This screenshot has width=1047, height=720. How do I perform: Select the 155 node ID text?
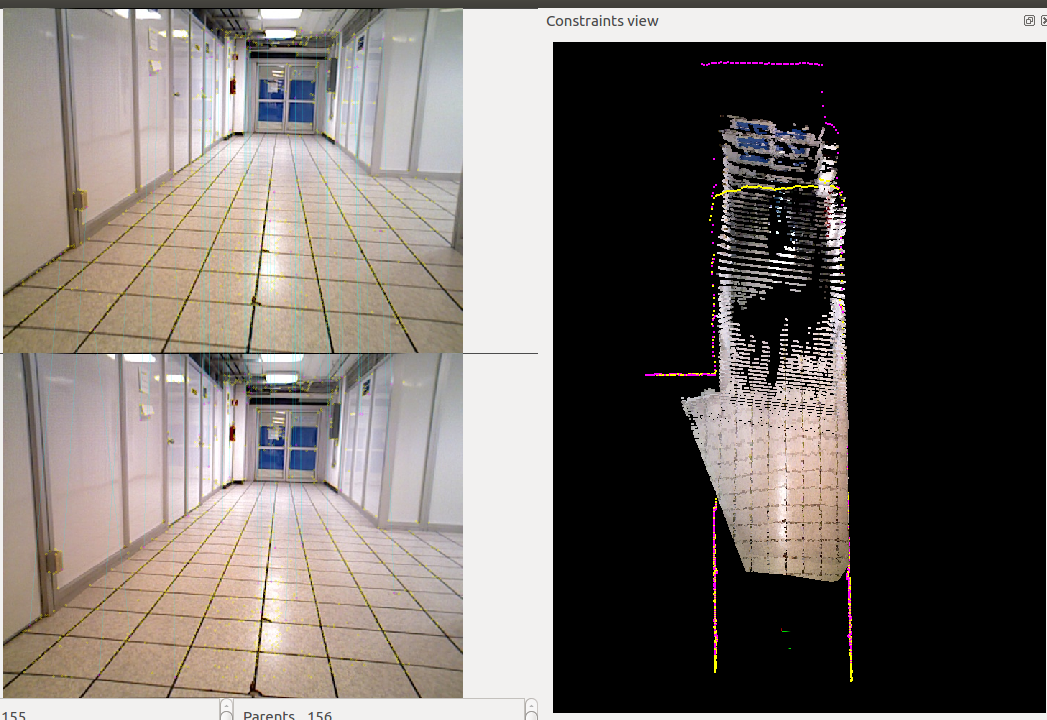(14, 715)
